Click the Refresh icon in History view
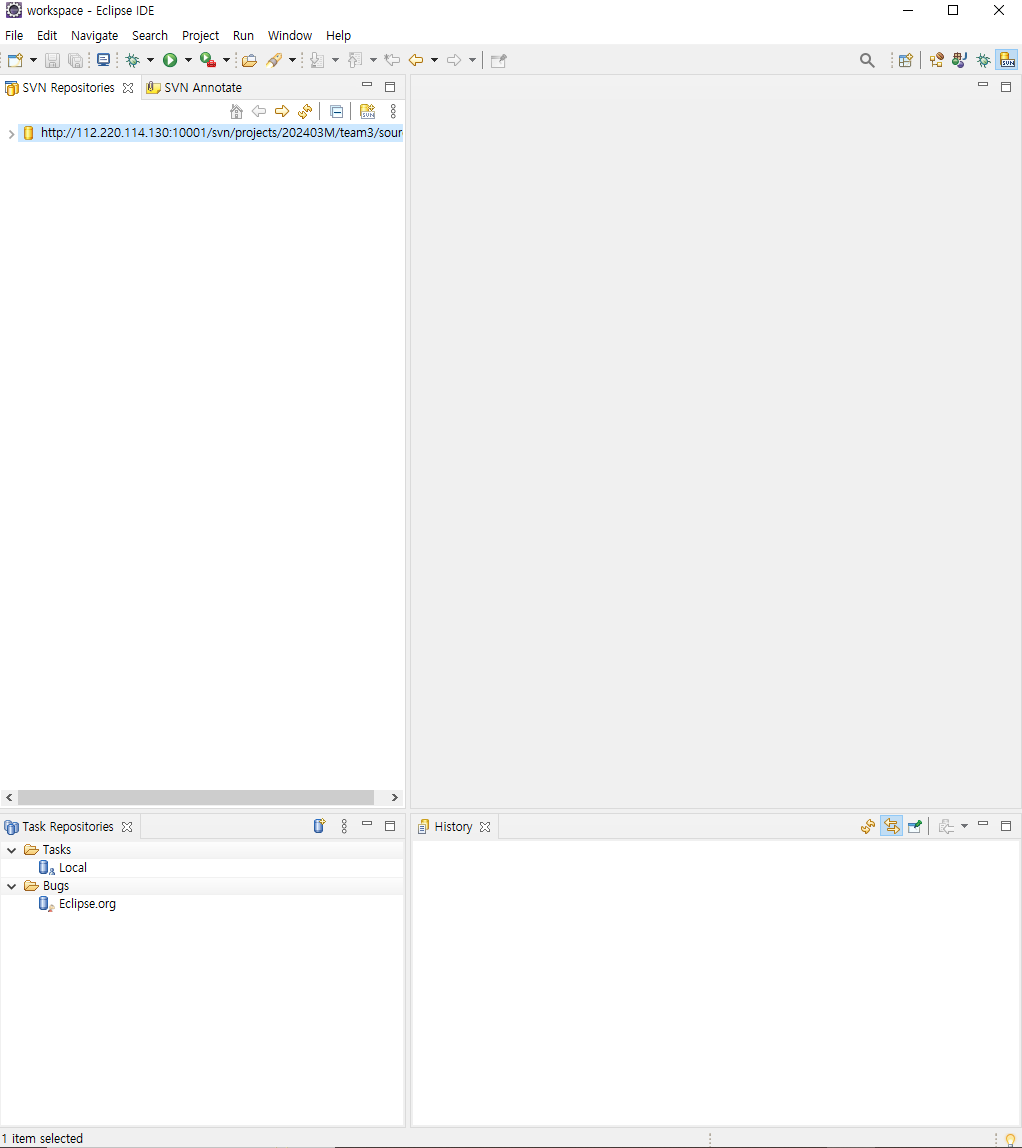Viewport: 1022px width, 1148px height. [868, 827]
